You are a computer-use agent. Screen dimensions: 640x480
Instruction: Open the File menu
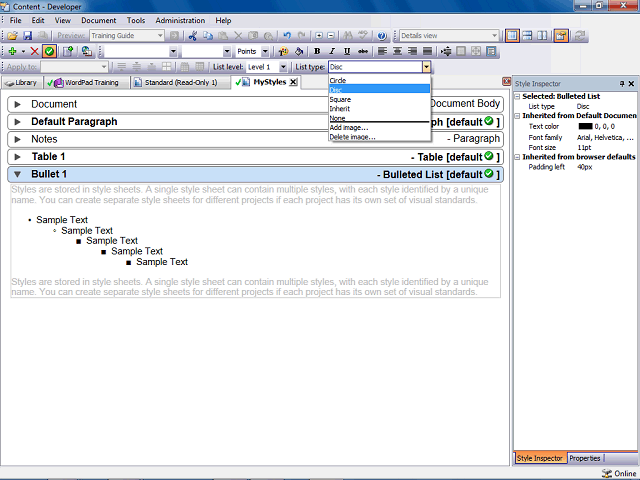point(16,20)
